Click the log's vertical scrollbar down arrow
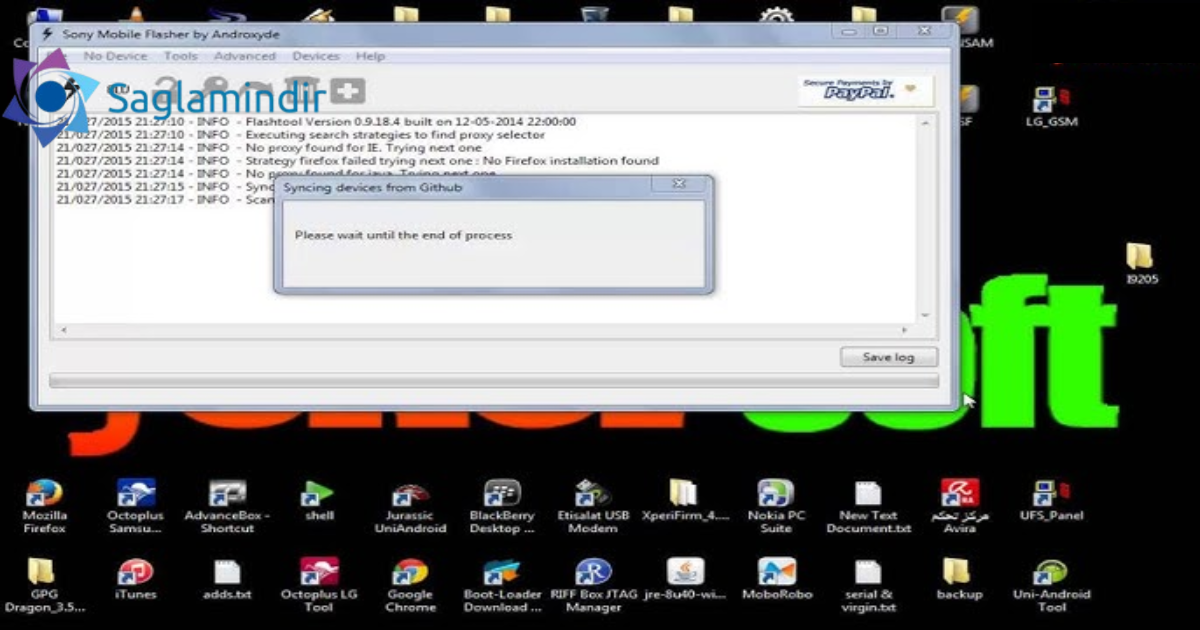The height and width of the screenshot is (630, 1200). (x=925, y=316)
